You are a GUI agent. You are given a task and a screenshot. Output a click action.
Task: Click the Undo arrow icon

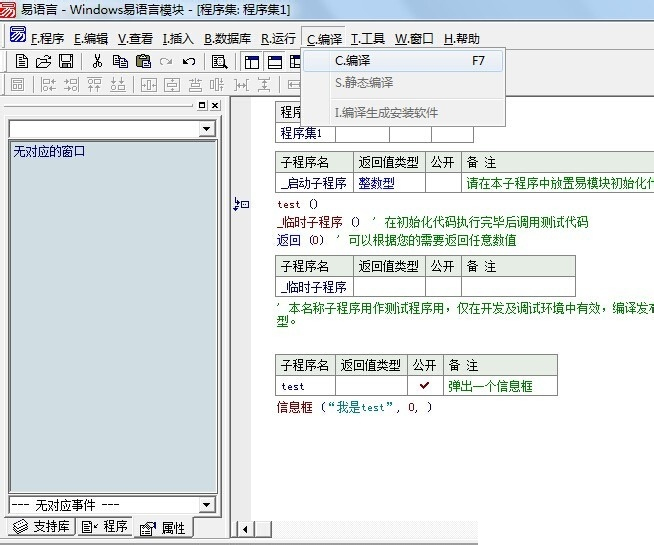188,62
